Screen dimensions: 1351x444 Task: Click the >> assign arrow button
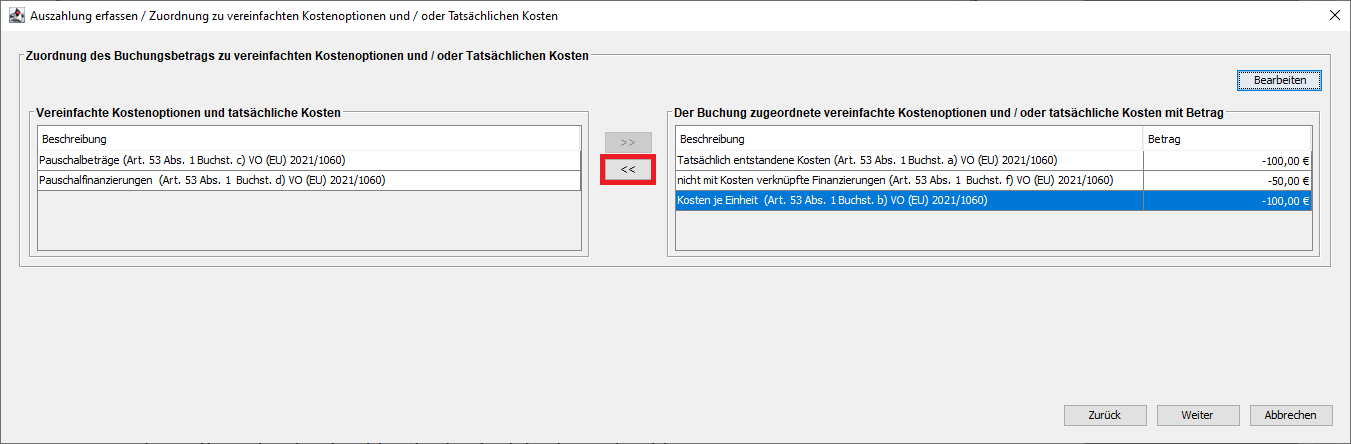628,143
